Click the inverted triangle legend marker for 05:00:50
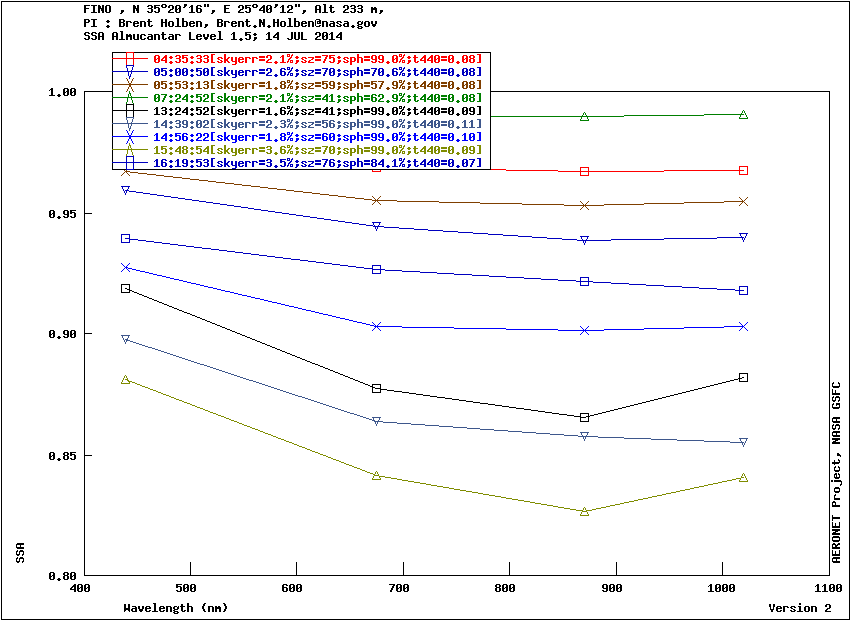The image size is (850, 620). 129,72
